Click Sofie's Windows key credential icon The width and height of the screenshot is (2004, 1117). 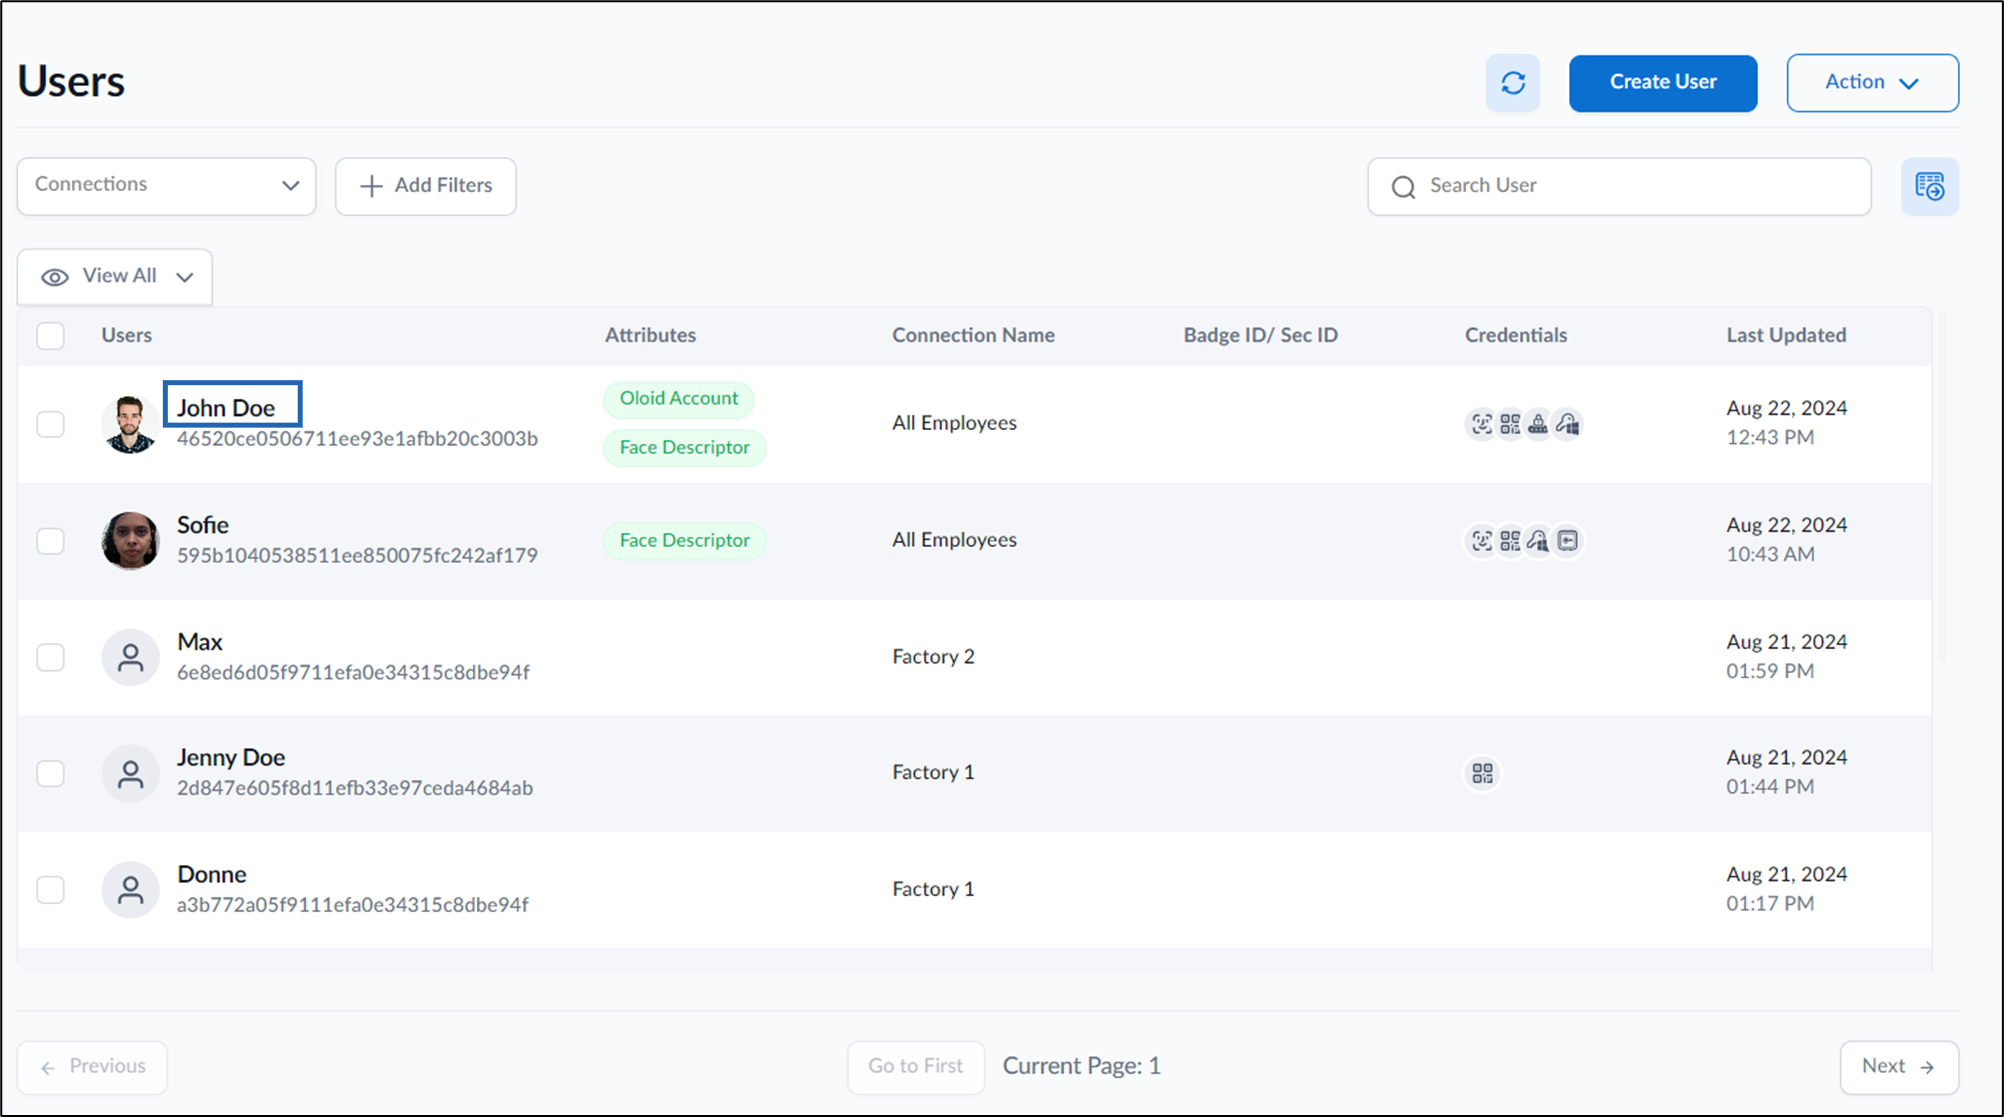(x=1538, y=541)
